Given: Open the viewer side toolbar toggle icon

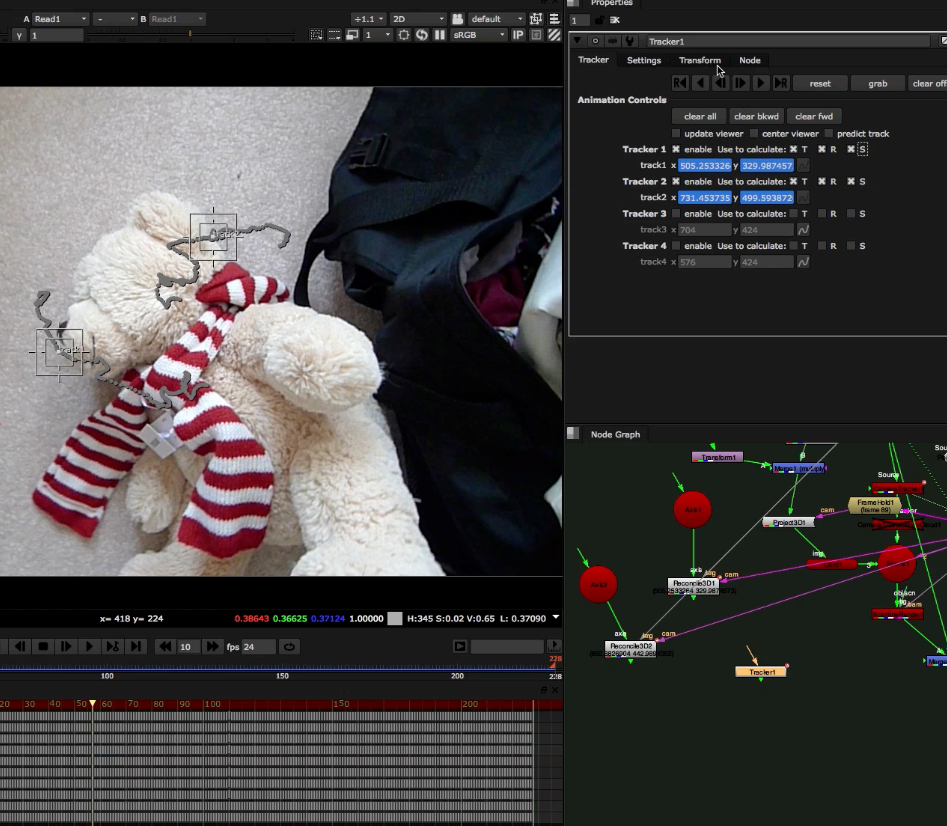Looking at the screenshot, I should (x=554, y=19).
